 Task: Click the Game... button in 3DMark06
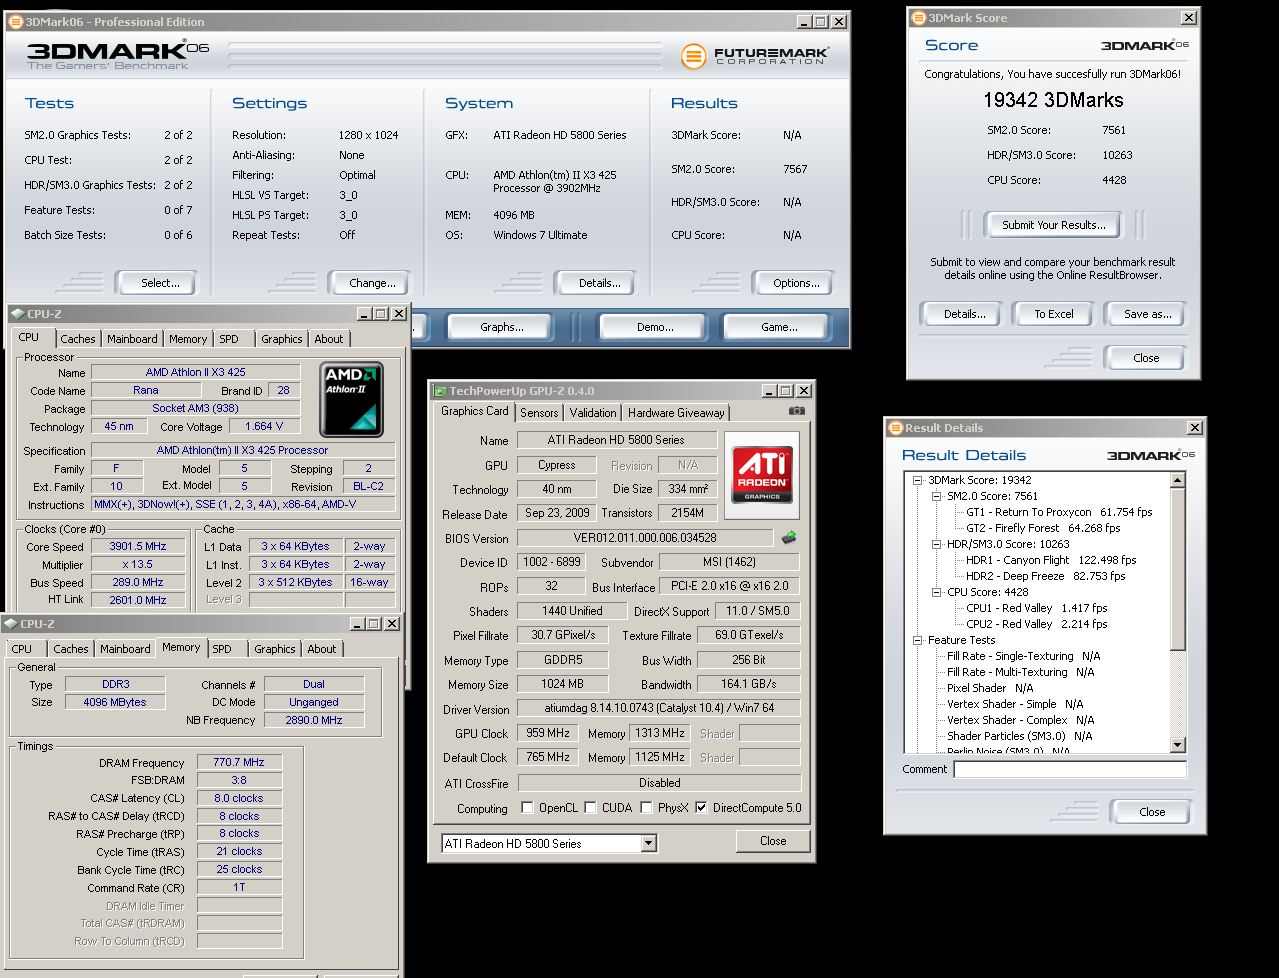[779, 327]
